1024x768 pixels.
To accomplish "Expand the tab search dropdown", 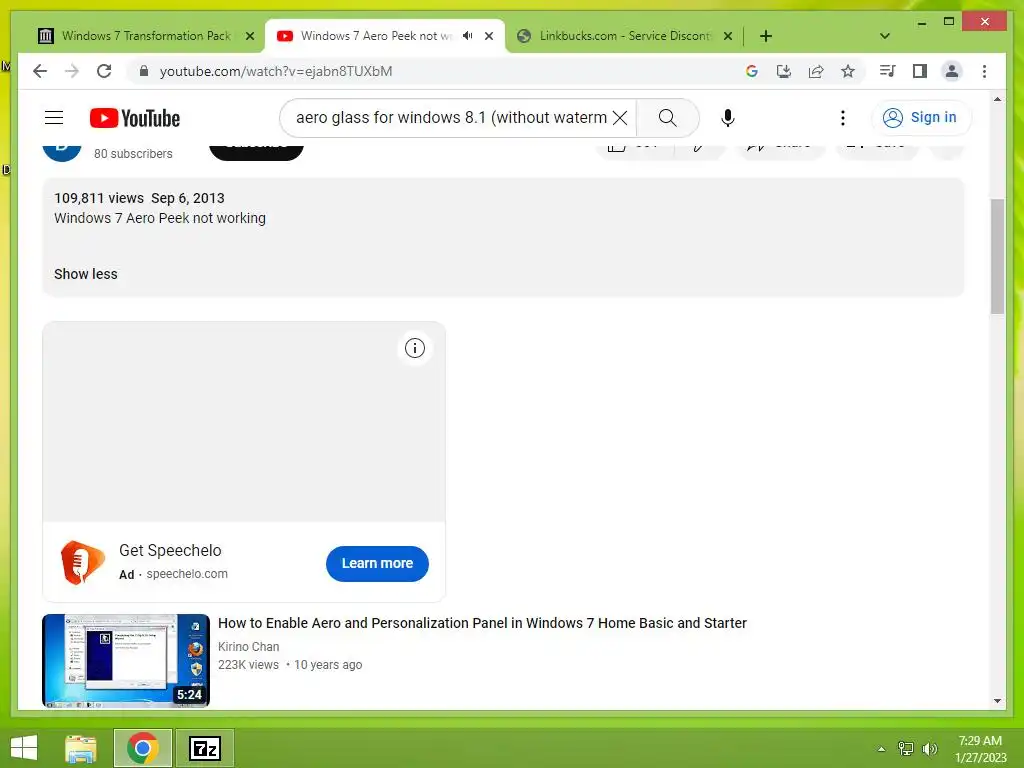I will click(x=884, y=36).
